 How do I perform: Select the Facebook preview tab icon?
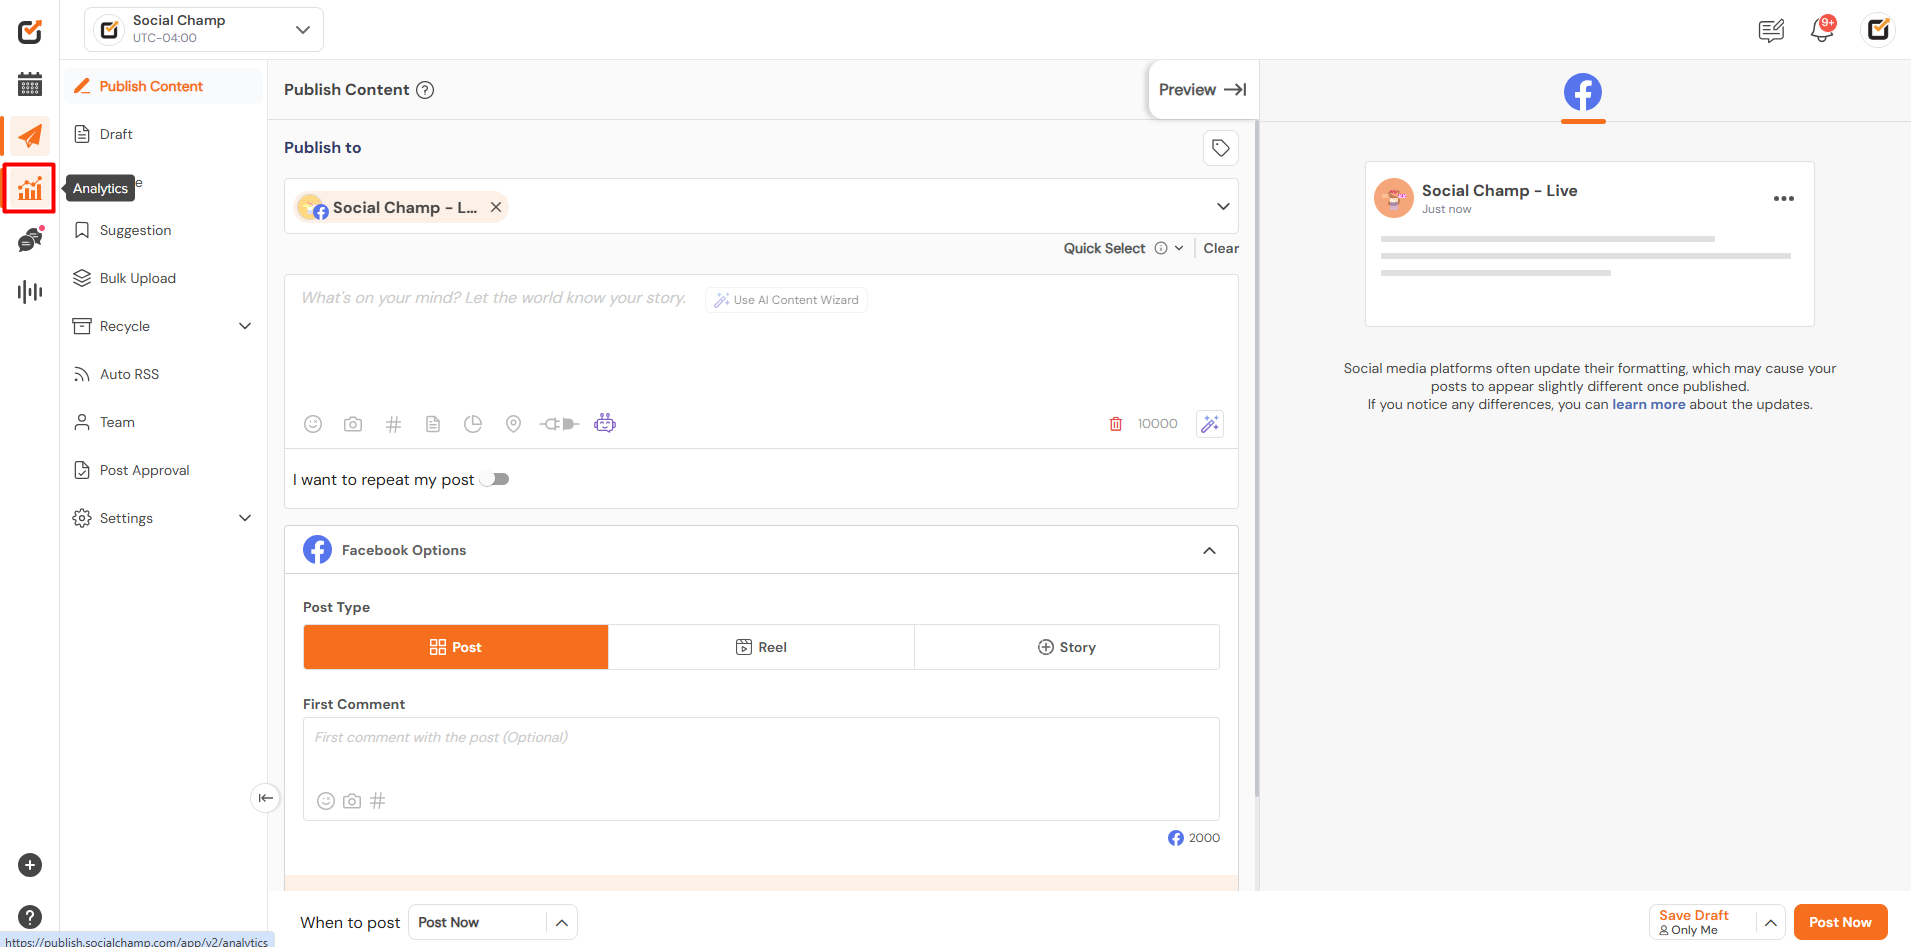(x=1583, y=93)
